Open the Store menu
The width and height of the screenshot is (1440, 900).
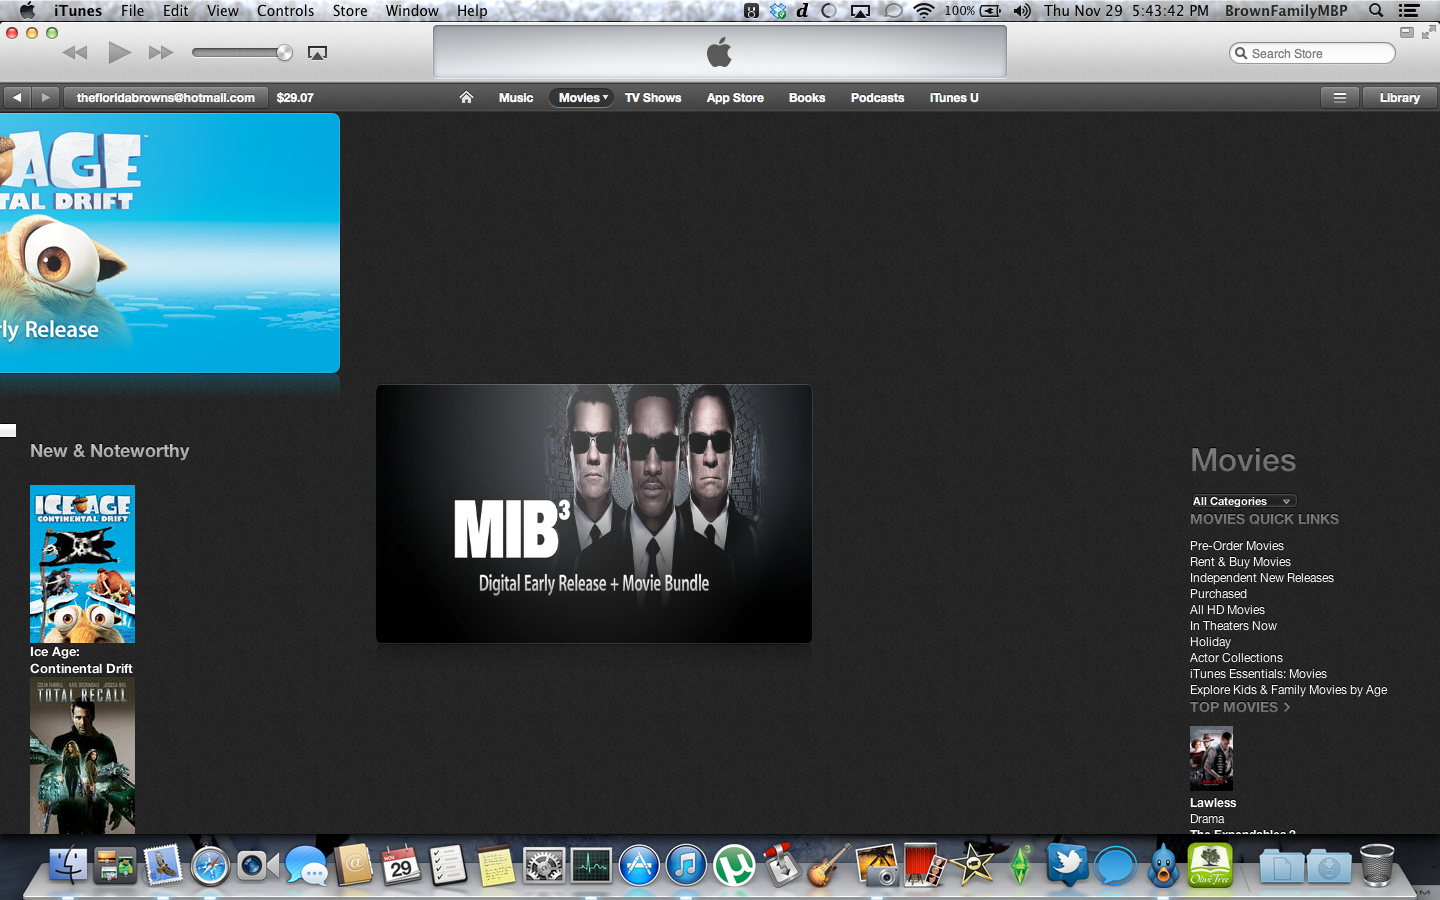click(x=350, y=11)
